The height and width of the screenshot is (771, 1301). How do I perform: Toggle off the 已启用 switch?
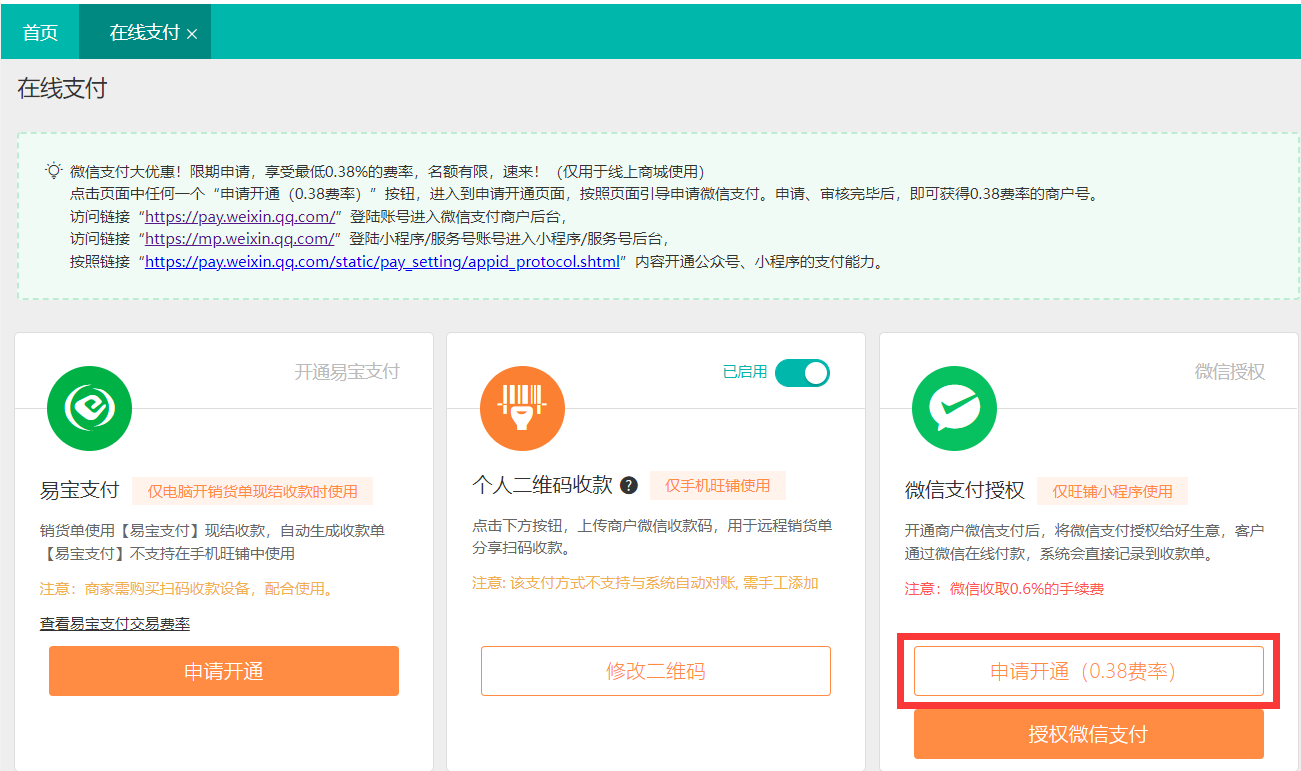(802, 372)
